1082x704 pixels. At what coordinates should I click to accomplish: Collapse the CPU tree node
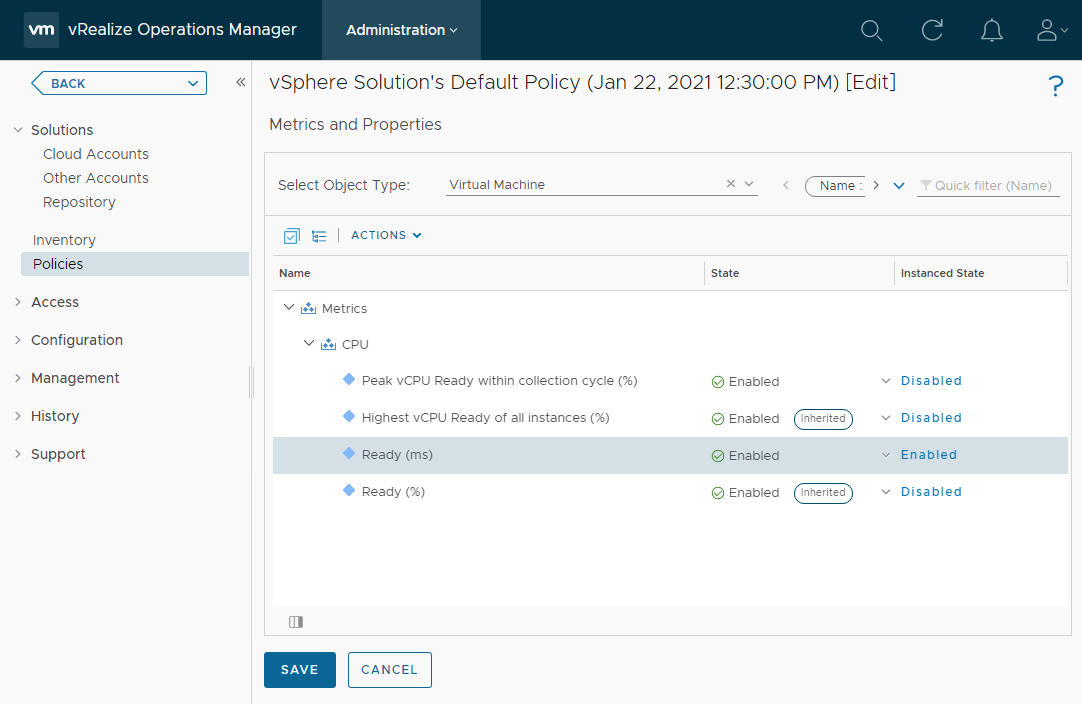(309, 344)
